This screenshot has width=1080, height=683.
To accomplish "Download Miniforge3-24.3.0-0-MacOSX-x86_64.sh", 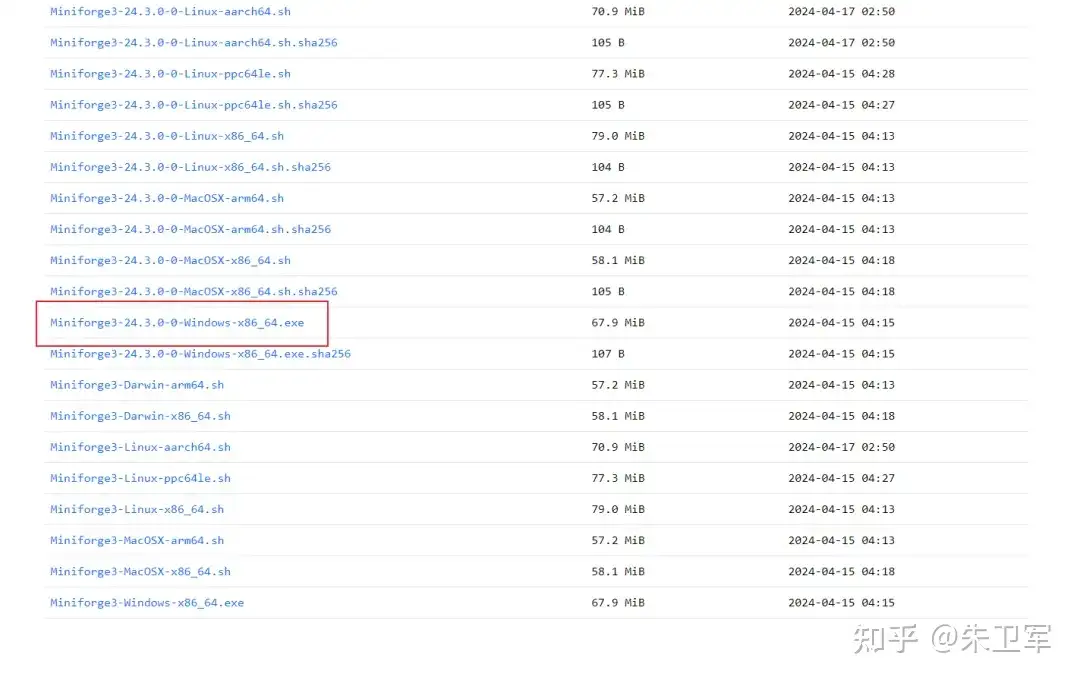I will pyautogui.click(x=170, y=260).
